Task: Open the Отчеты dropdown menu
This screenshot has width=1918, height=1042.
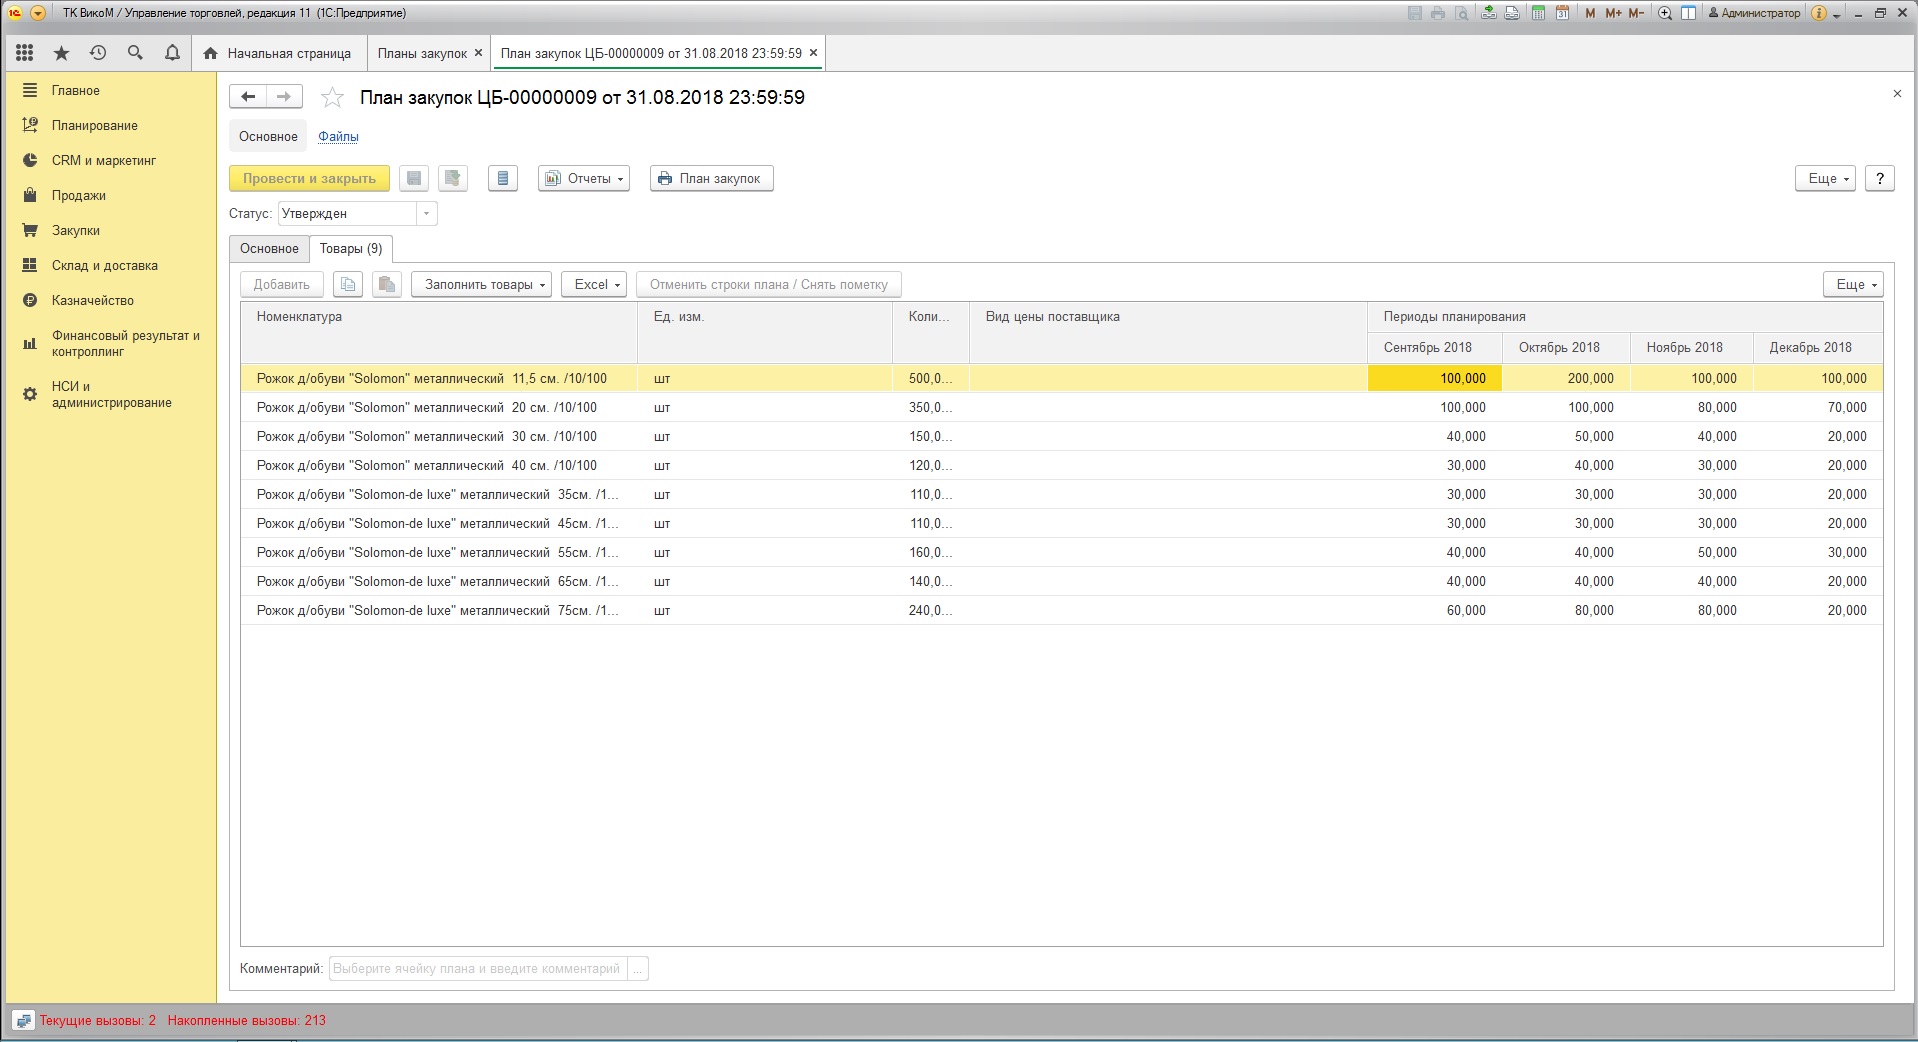Action: pyautogui.click(x=584, y=179)
